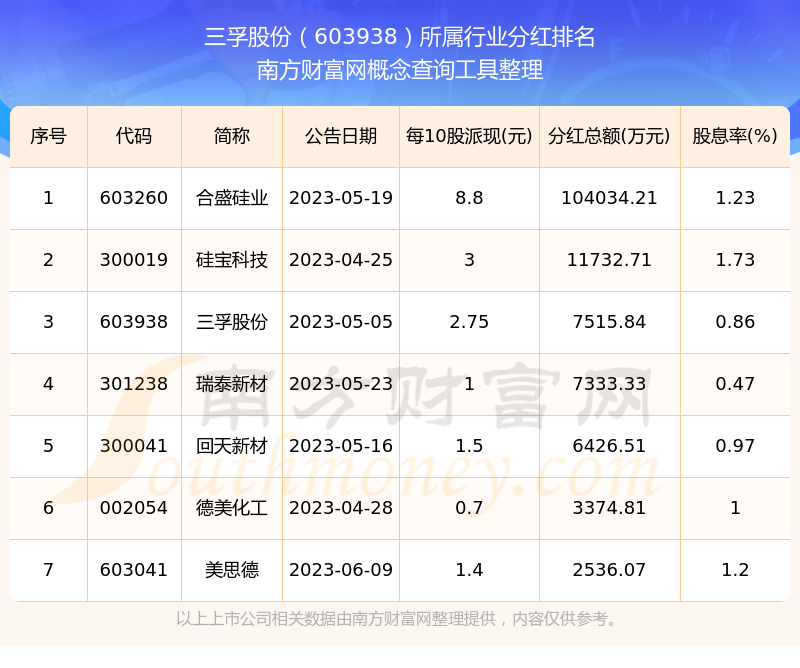The image size is (800, 668).
Task: Click the dividend yield 0.97
Action: [735, 446]
